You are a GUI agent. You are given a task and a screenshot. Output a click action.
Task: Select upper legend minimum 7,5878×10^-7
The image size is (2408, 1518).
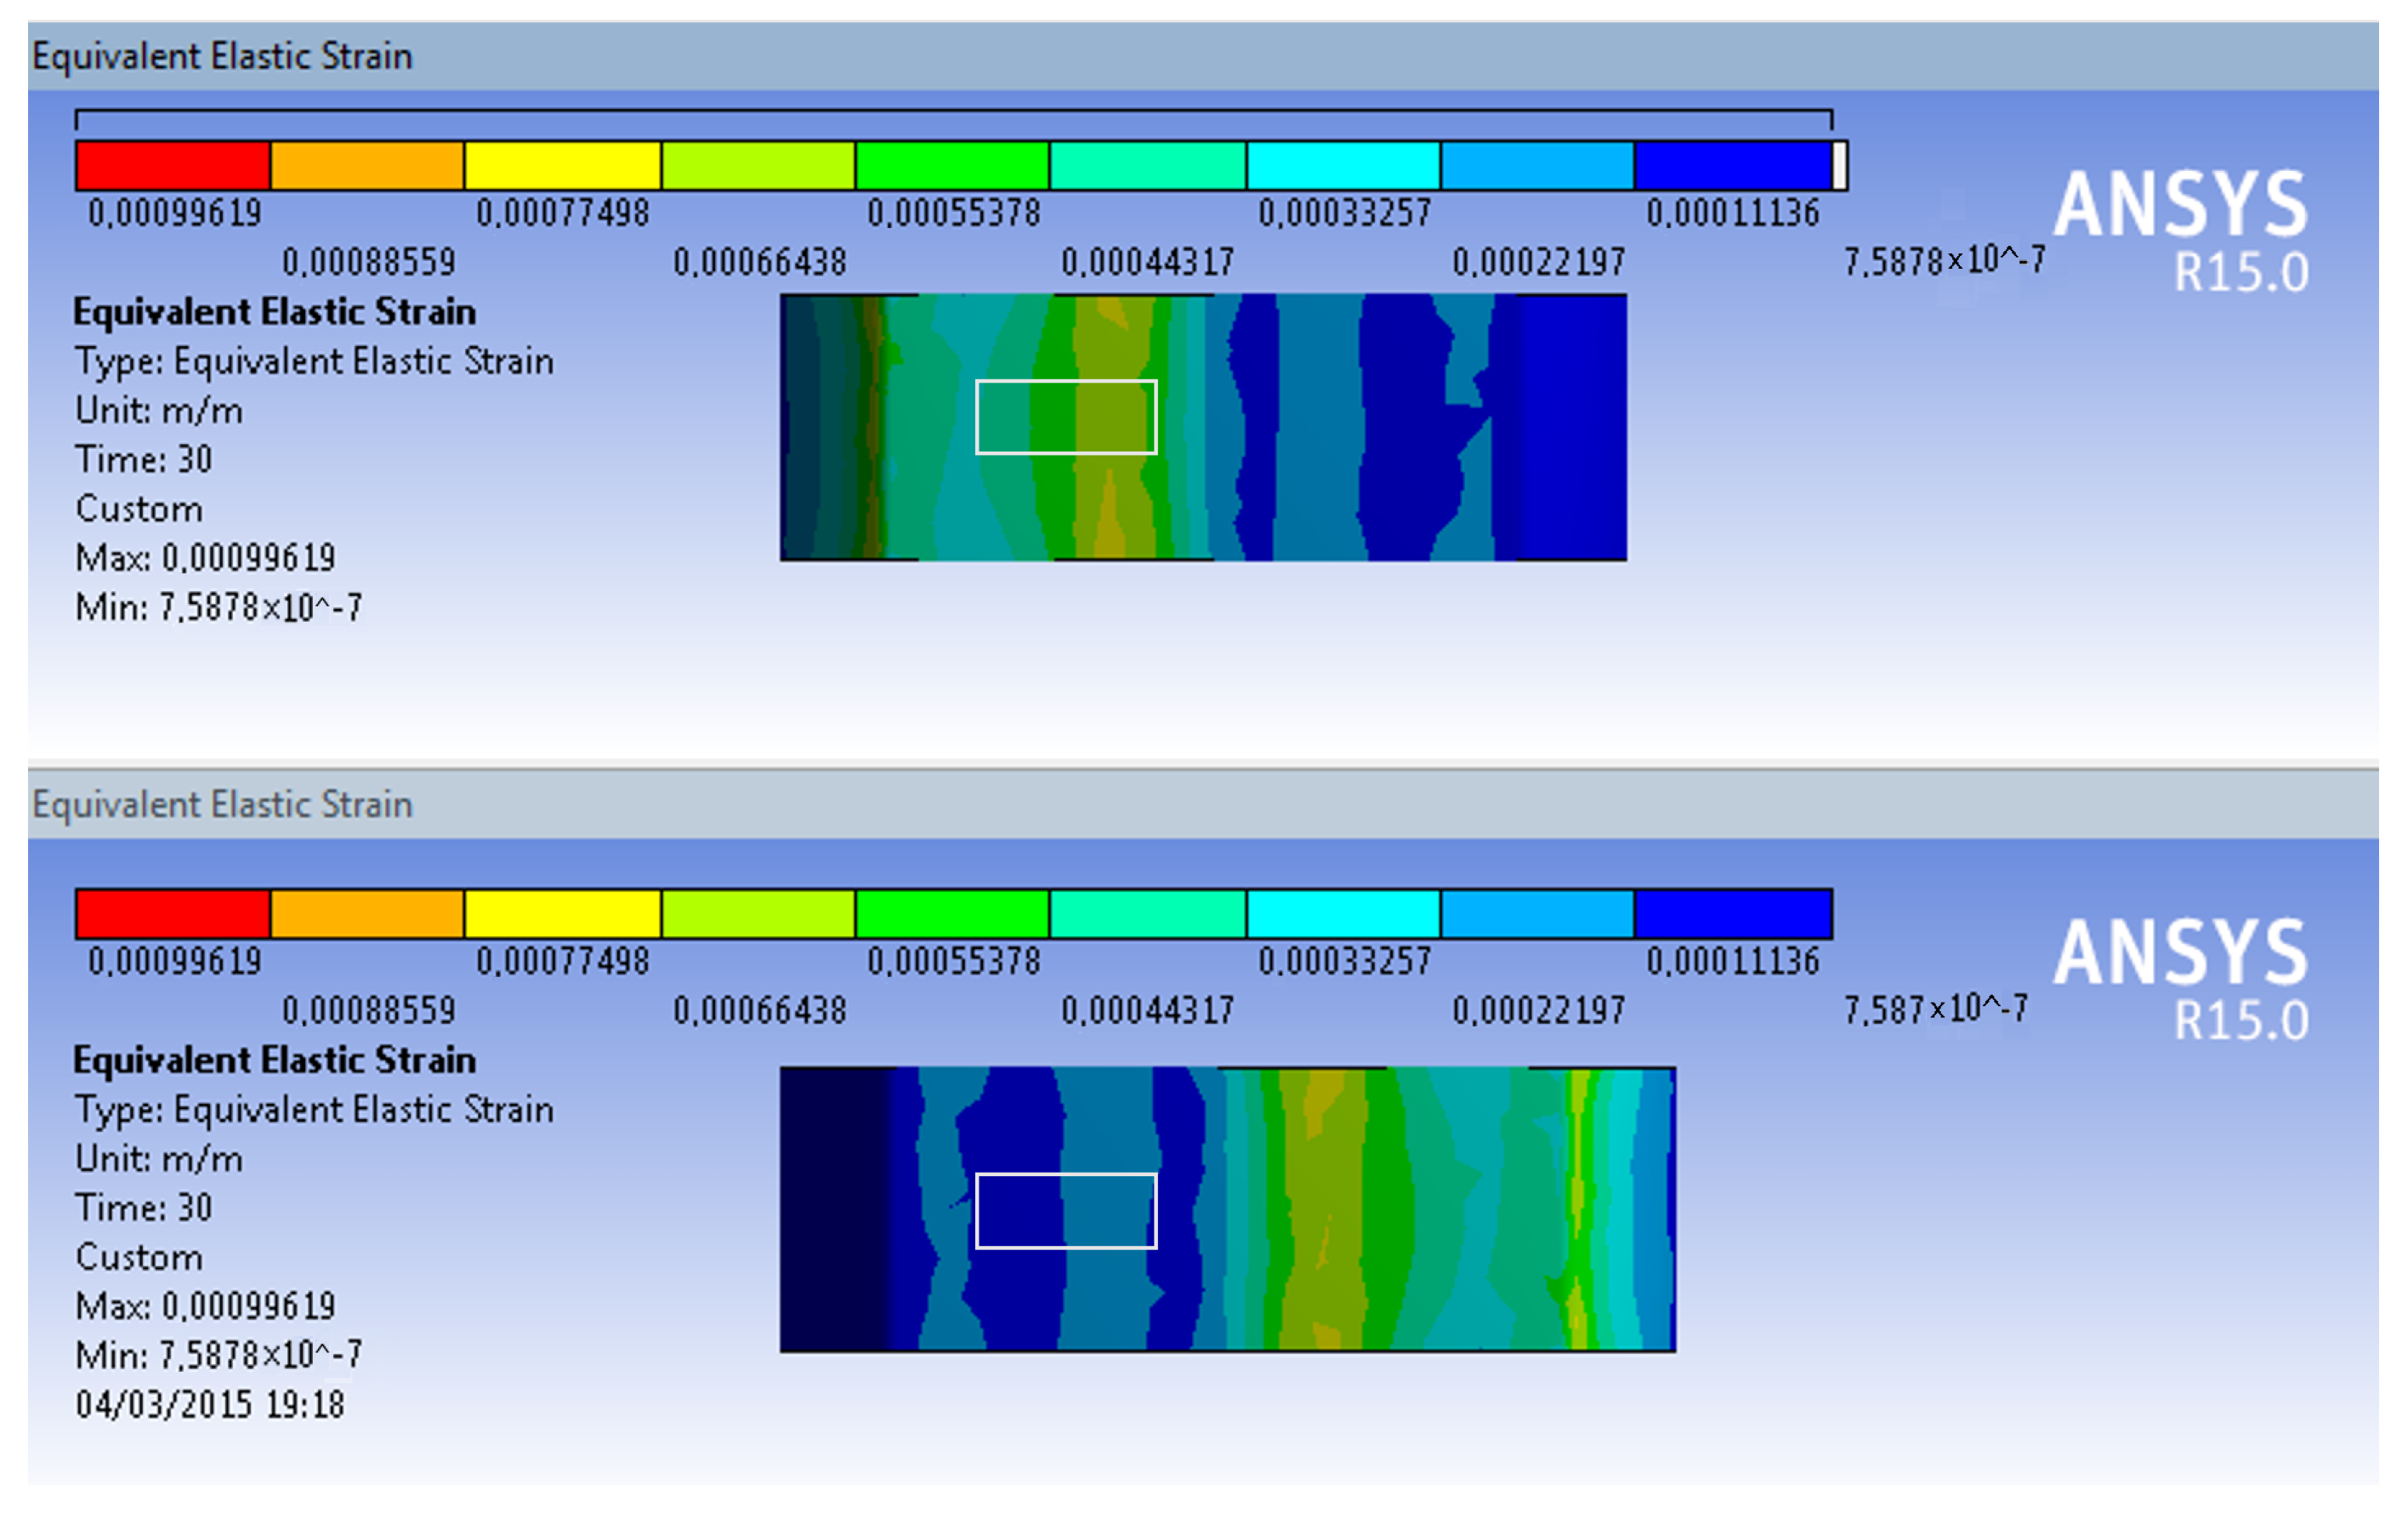1945,261
